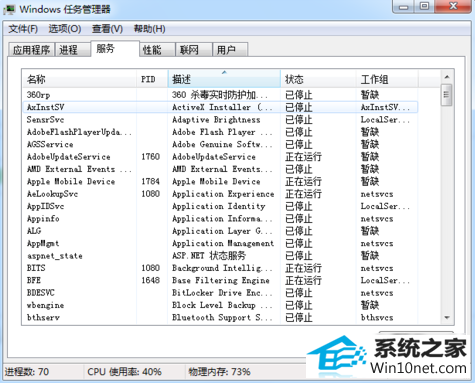
Task: Select the SensrSvc service row
Action: pyautogui.click(x=220, y=120)
